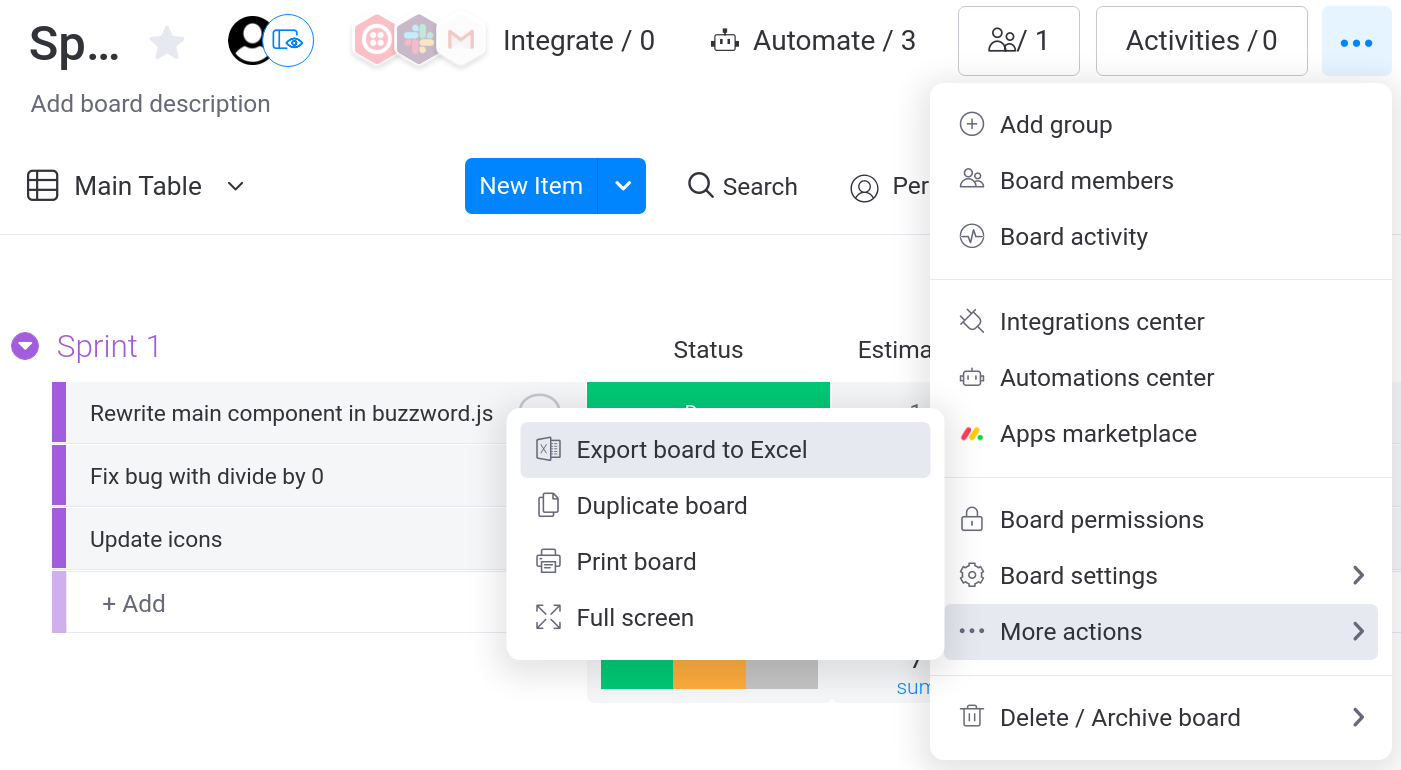This screenshot has width=1401, height=770.
Task: Open the Twilio integration icon
Action: pyautogui.click(x=377, y=40)
